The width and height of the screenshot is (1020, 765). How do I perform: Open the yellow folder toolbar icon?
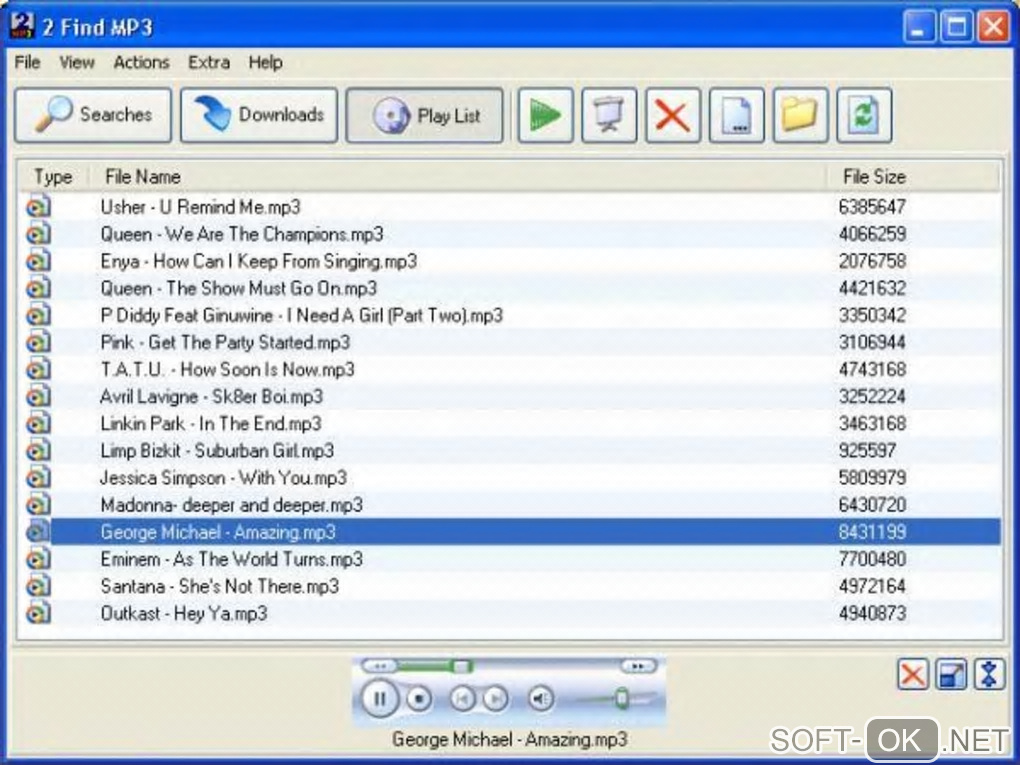coord(800,115)
